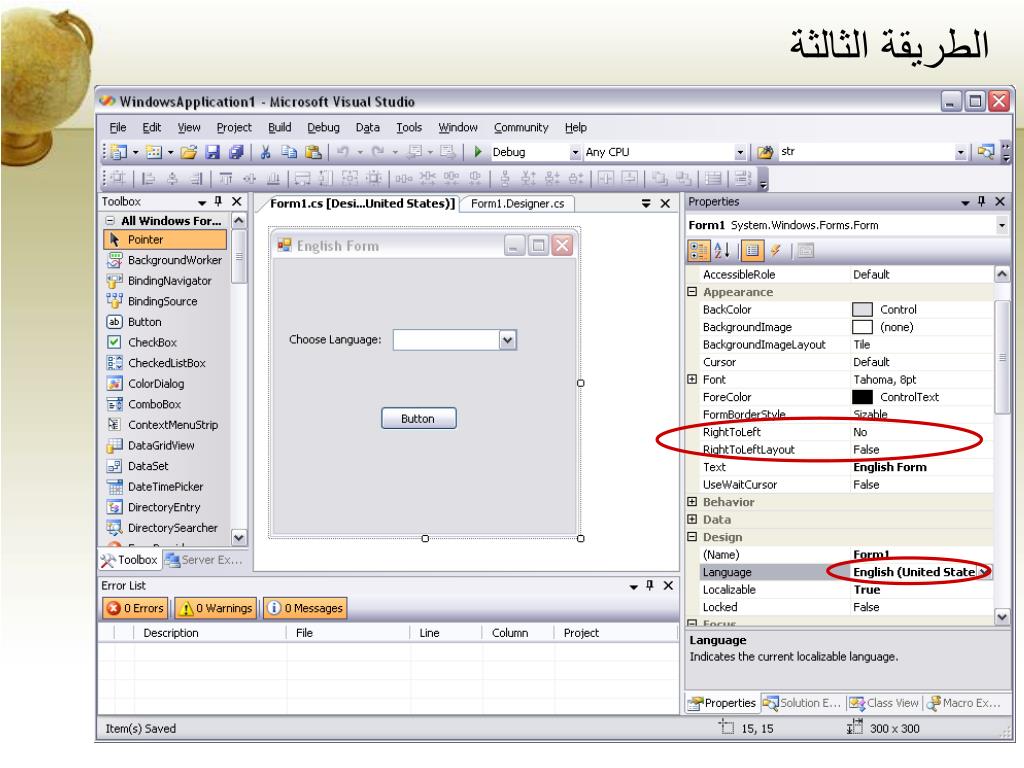The width and height of the screenshot is (1024, 768).
Task: Collapse the Appearance category
Action: pyautogui.click(x=692, y=292)
